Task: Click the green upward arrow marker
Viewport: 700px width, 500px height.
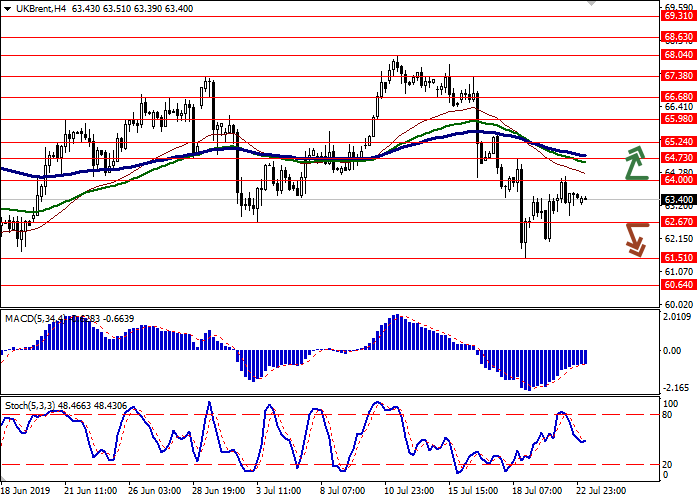Action: pyautogui.click(x=636, y=162)
